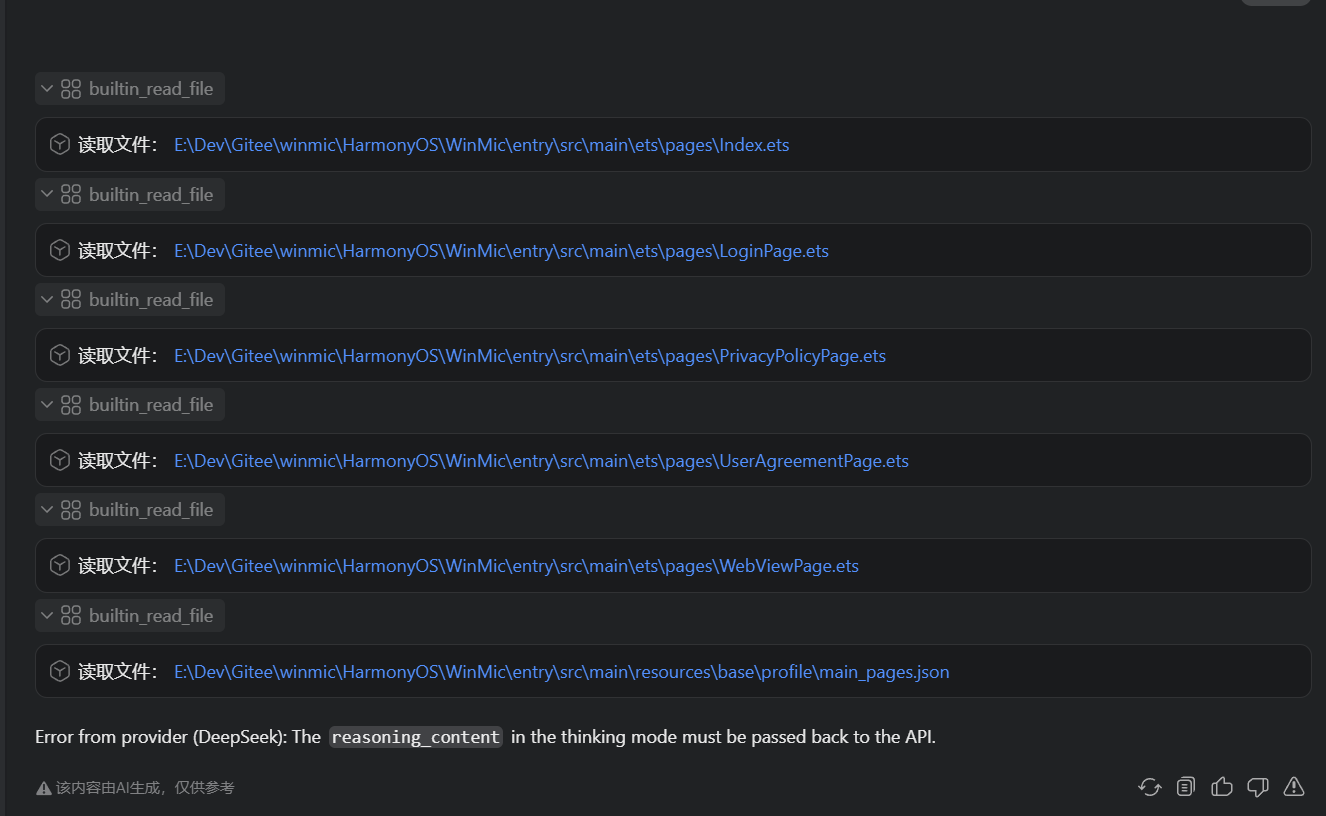Click the 读取文件 label in the main_pages.json row
Screen dimensions: 1326x816
[118, 671]
